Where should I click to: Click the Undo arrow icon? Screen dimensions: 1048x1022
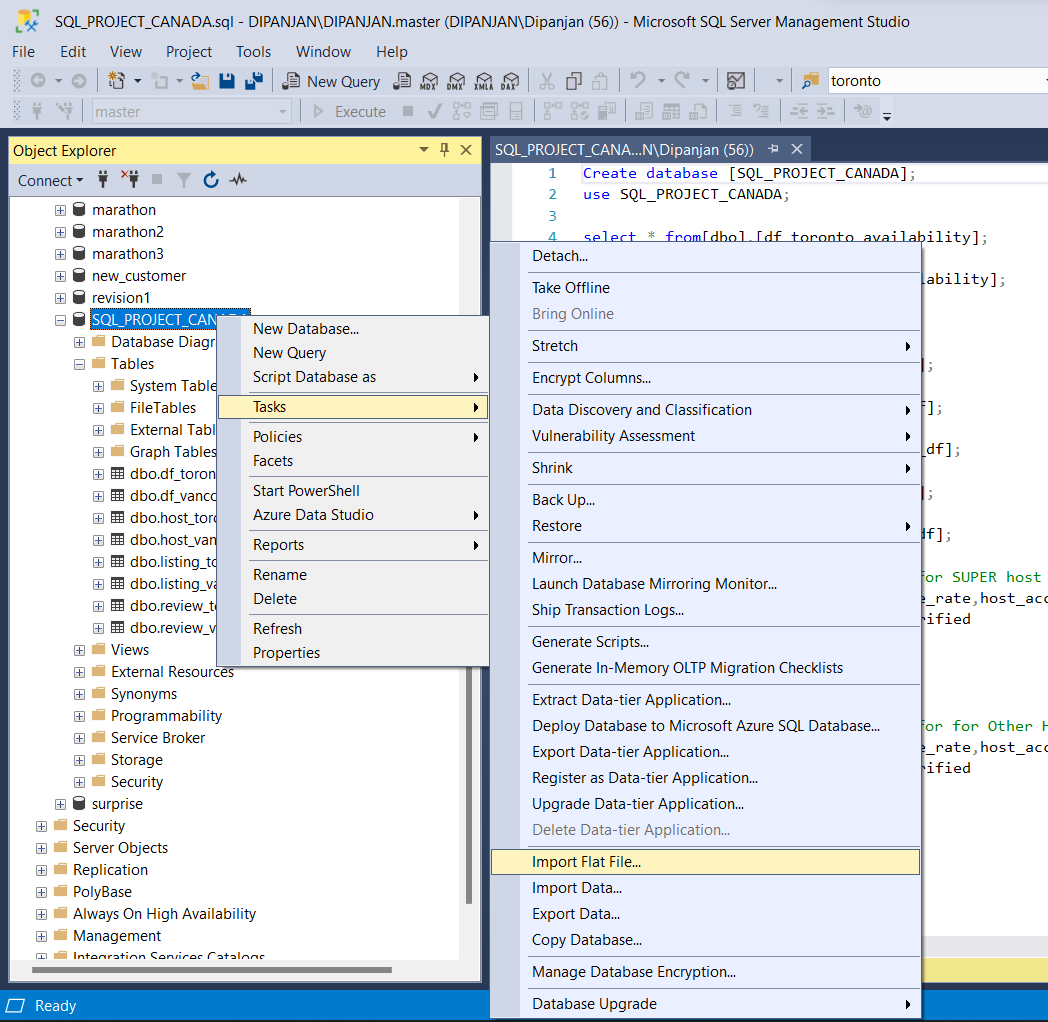tap(638, 81)
